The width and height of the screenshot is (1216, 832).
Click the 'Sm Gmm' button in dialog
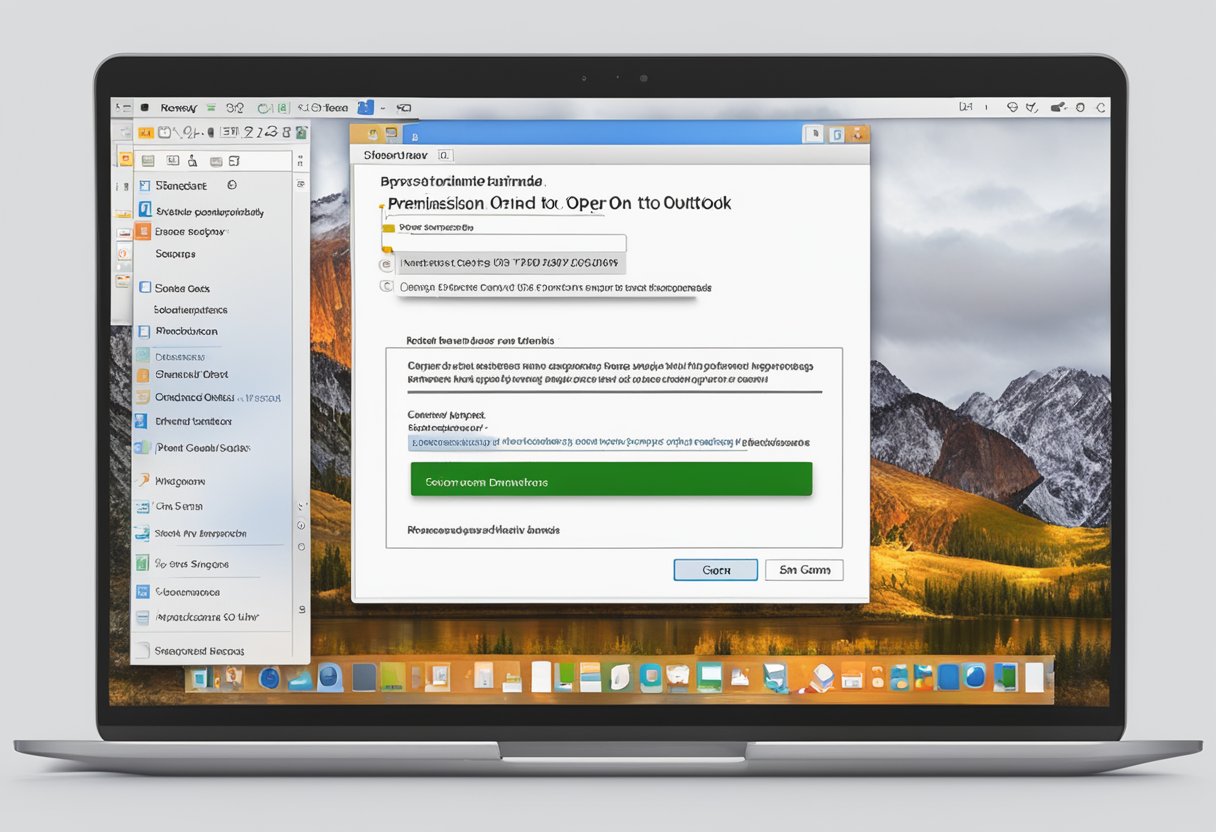803,570
